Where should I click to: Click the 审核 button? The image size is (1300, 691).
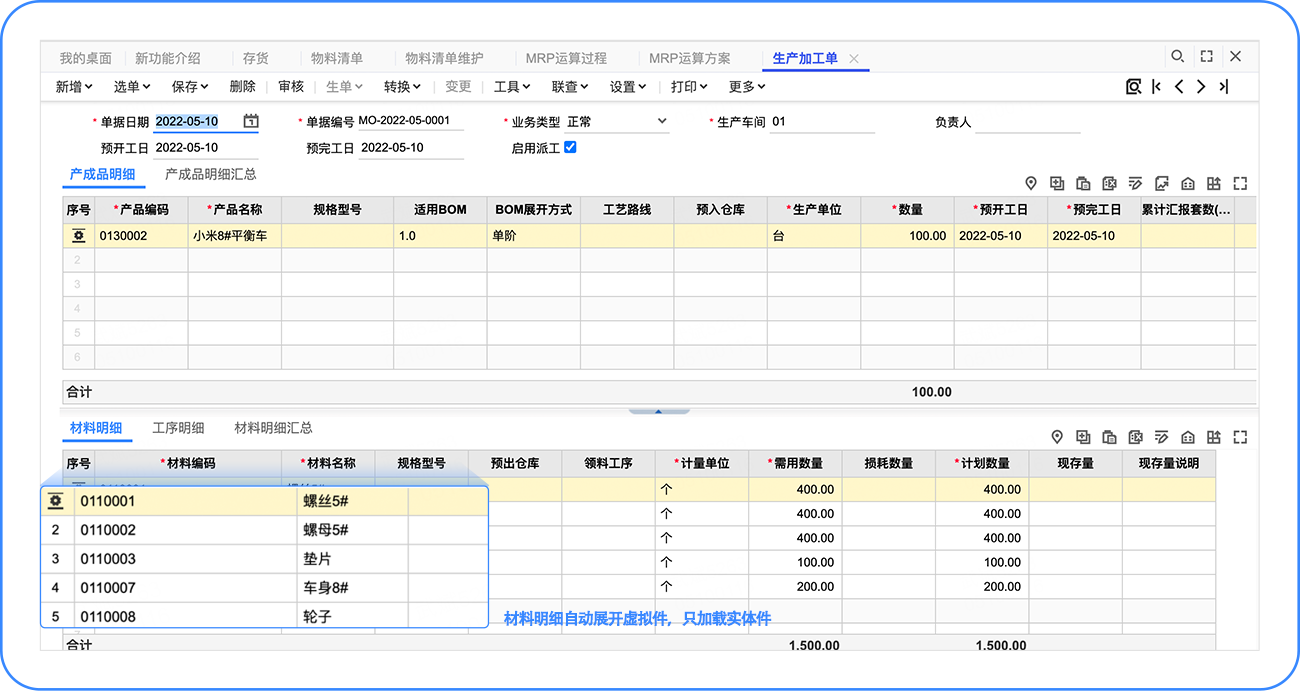pyautogui.click(x=291, y=87)
